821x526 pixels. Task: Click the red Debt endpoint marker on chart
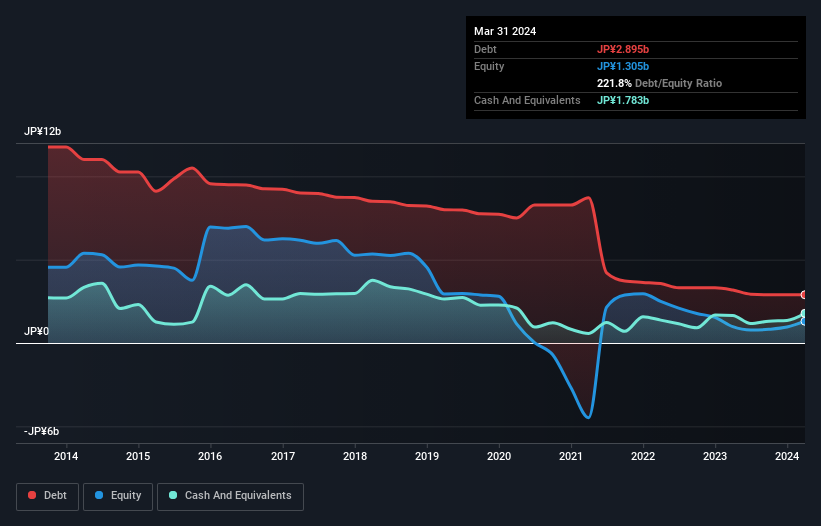[804, 295]
